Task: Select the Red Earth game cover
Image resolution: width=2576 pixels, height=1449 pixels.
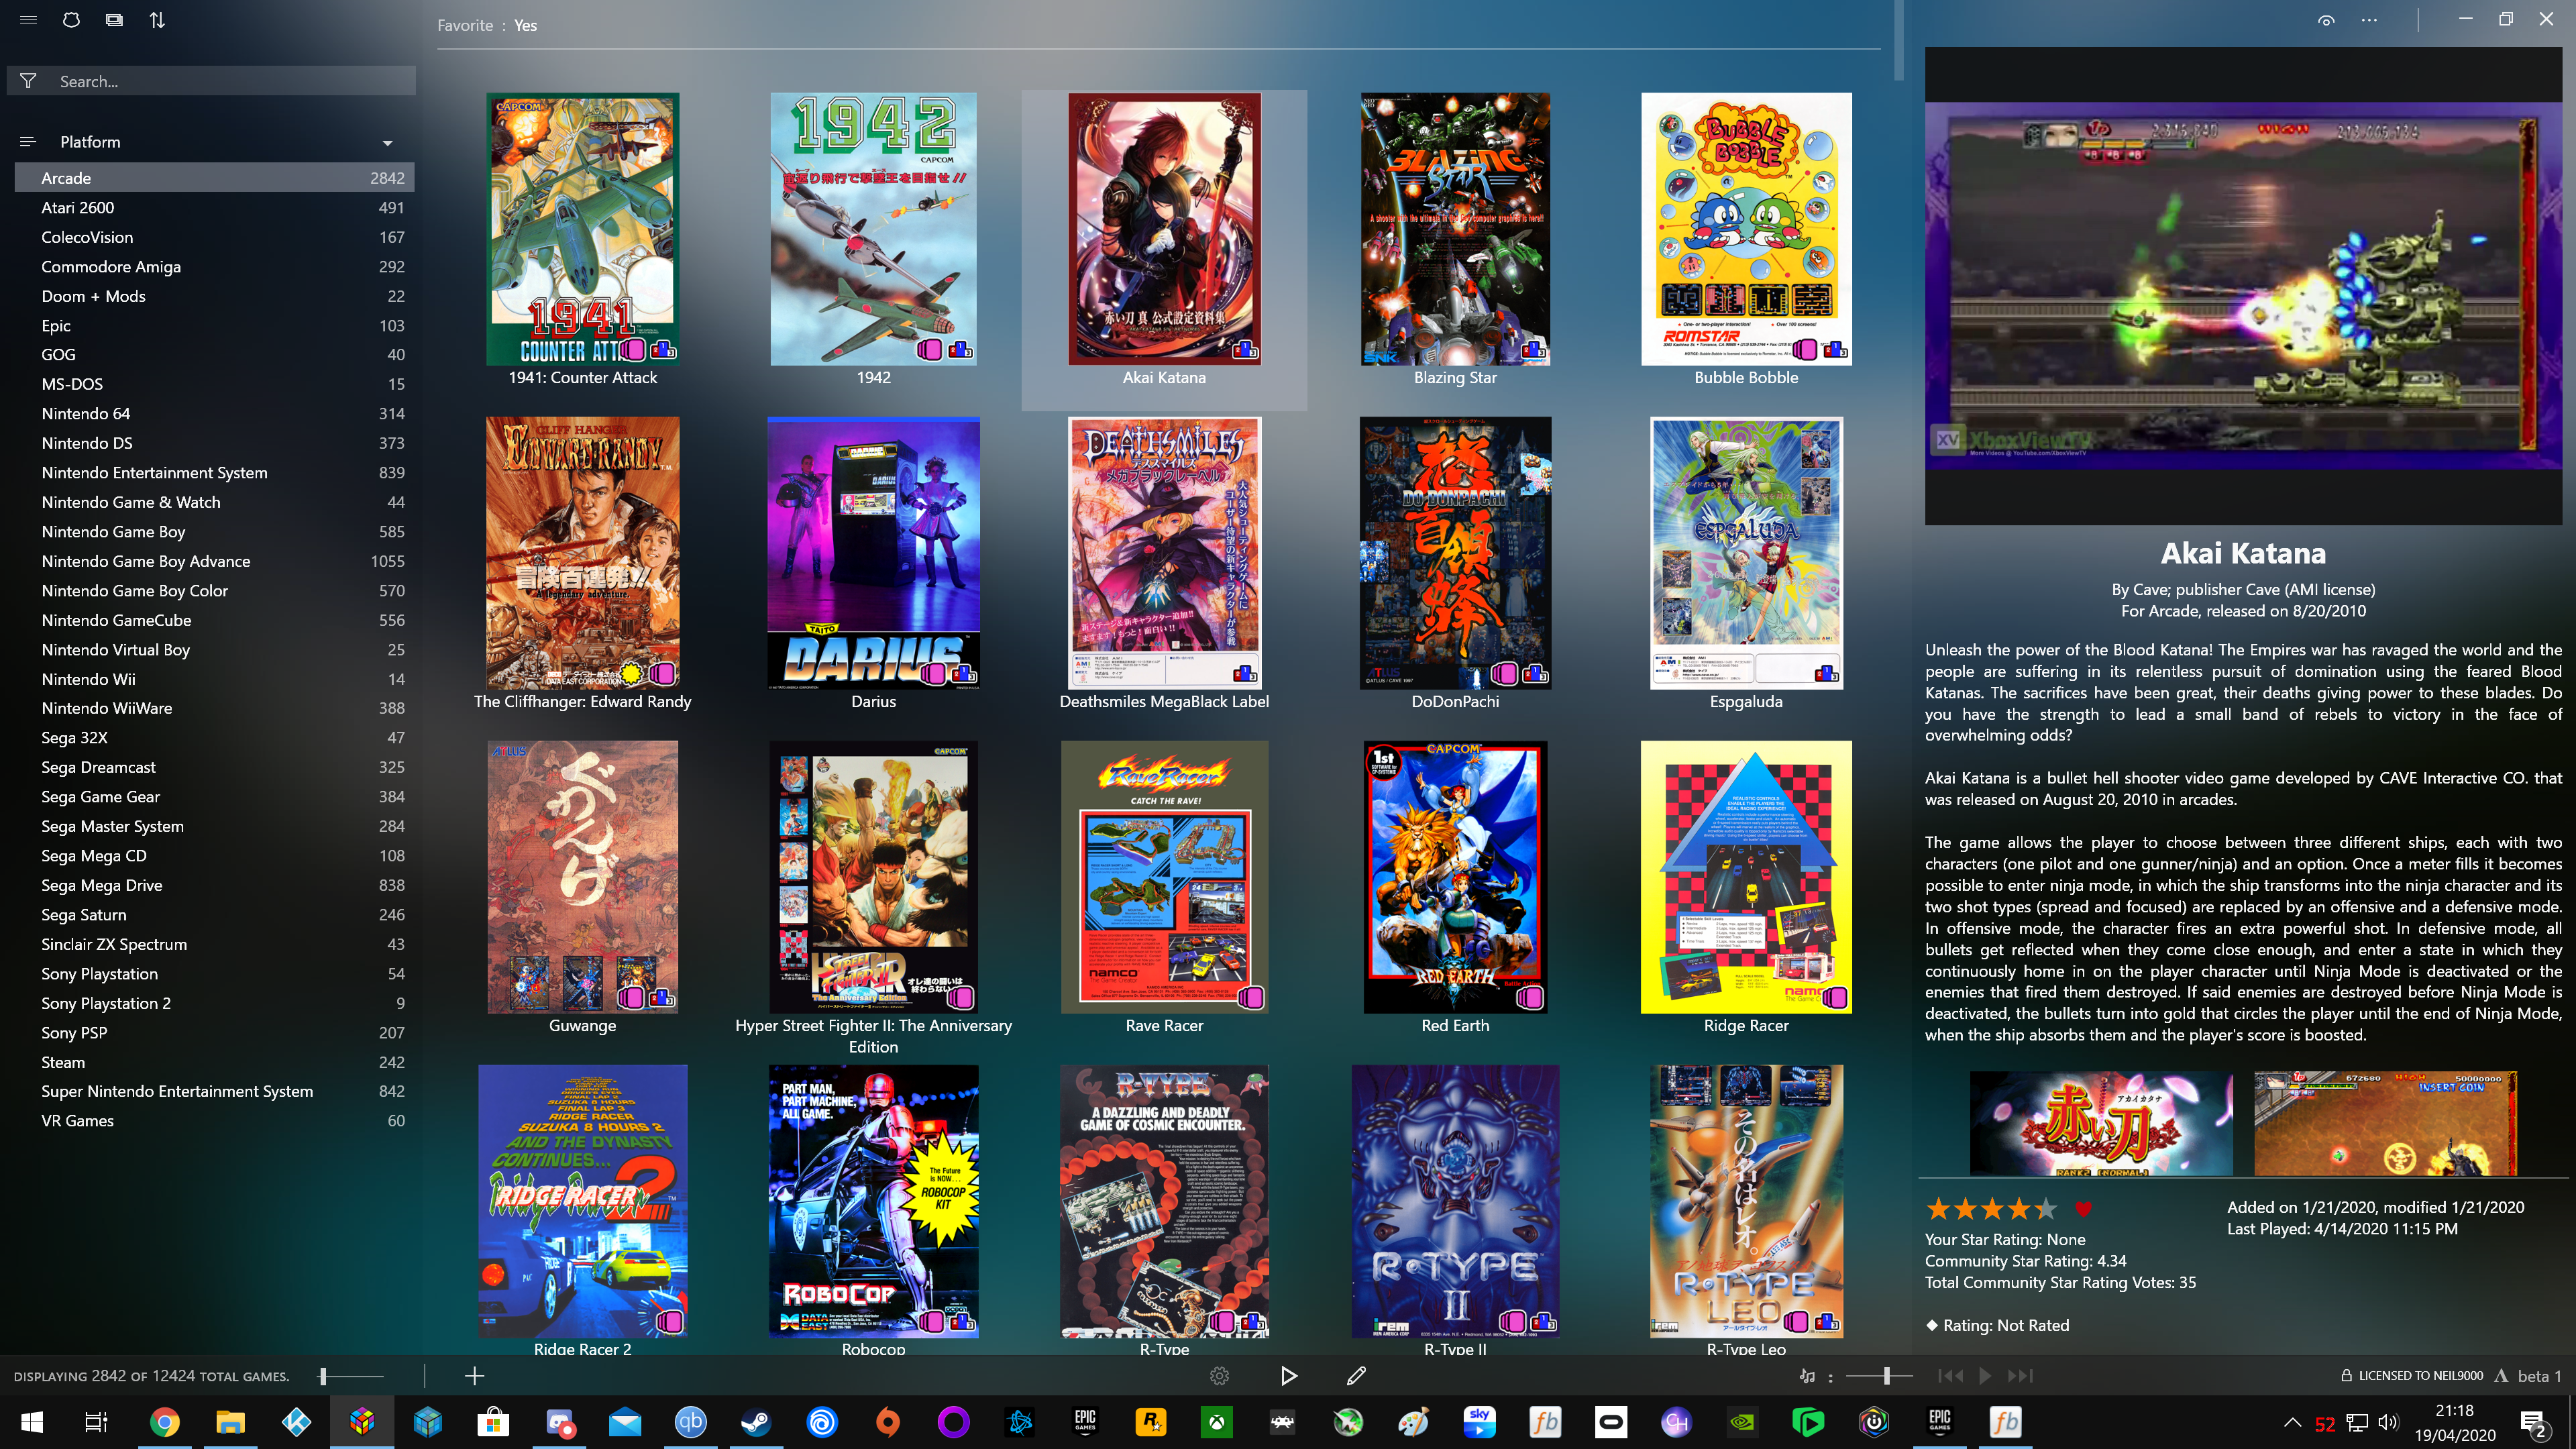Action: pyautogui.click(x=1455, y=877)
